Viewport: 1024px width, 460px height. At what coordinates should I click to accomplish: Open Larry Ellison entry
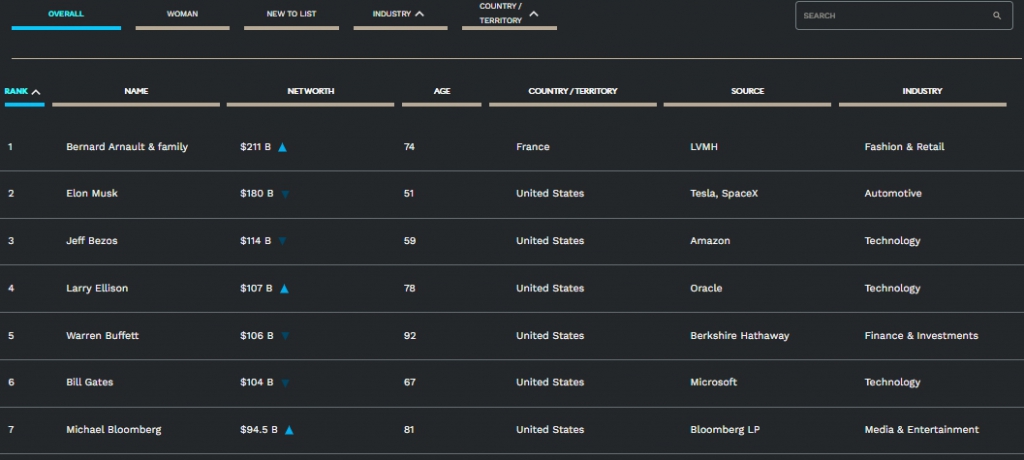click(x=97, y=288)
